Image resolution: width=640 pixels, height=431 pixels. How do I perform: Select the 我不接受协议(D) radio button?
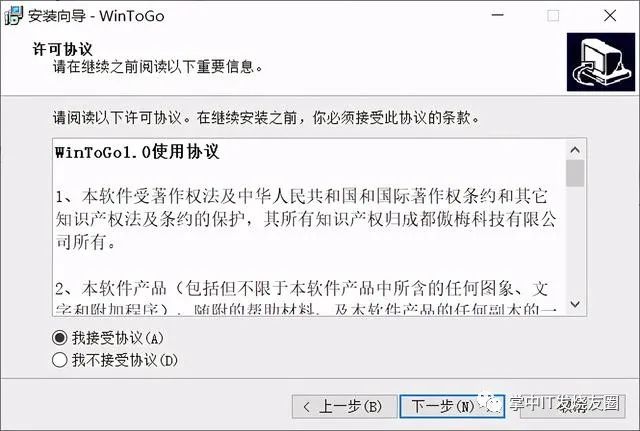pyautogui.click(x=60, y=360)
